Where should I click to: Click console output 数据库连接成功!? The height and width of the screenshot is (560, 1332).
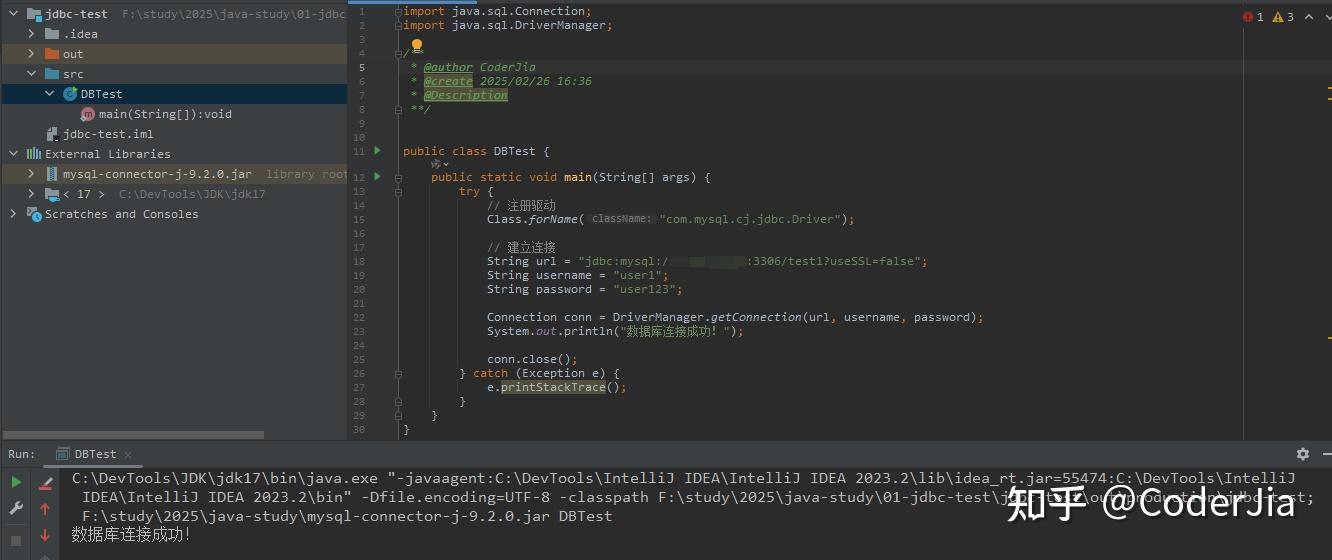click(131, 535)
